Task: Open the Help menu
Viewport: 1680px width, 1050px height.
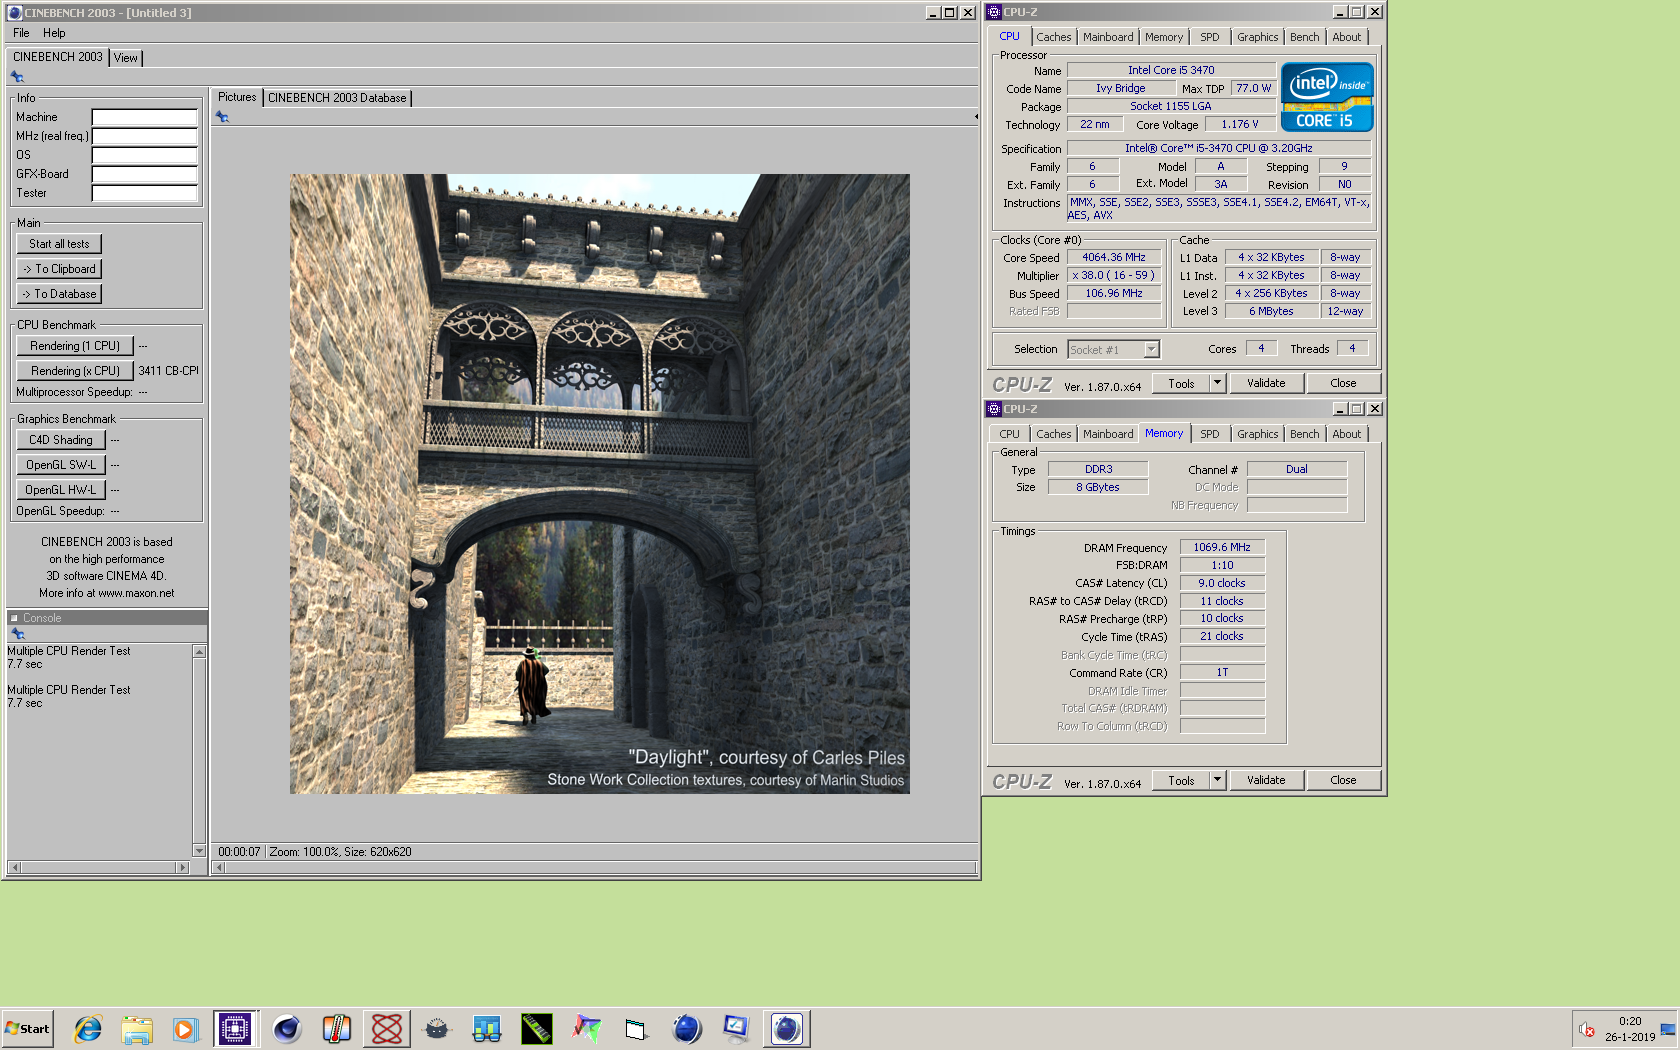Action: tap(54, 33)
